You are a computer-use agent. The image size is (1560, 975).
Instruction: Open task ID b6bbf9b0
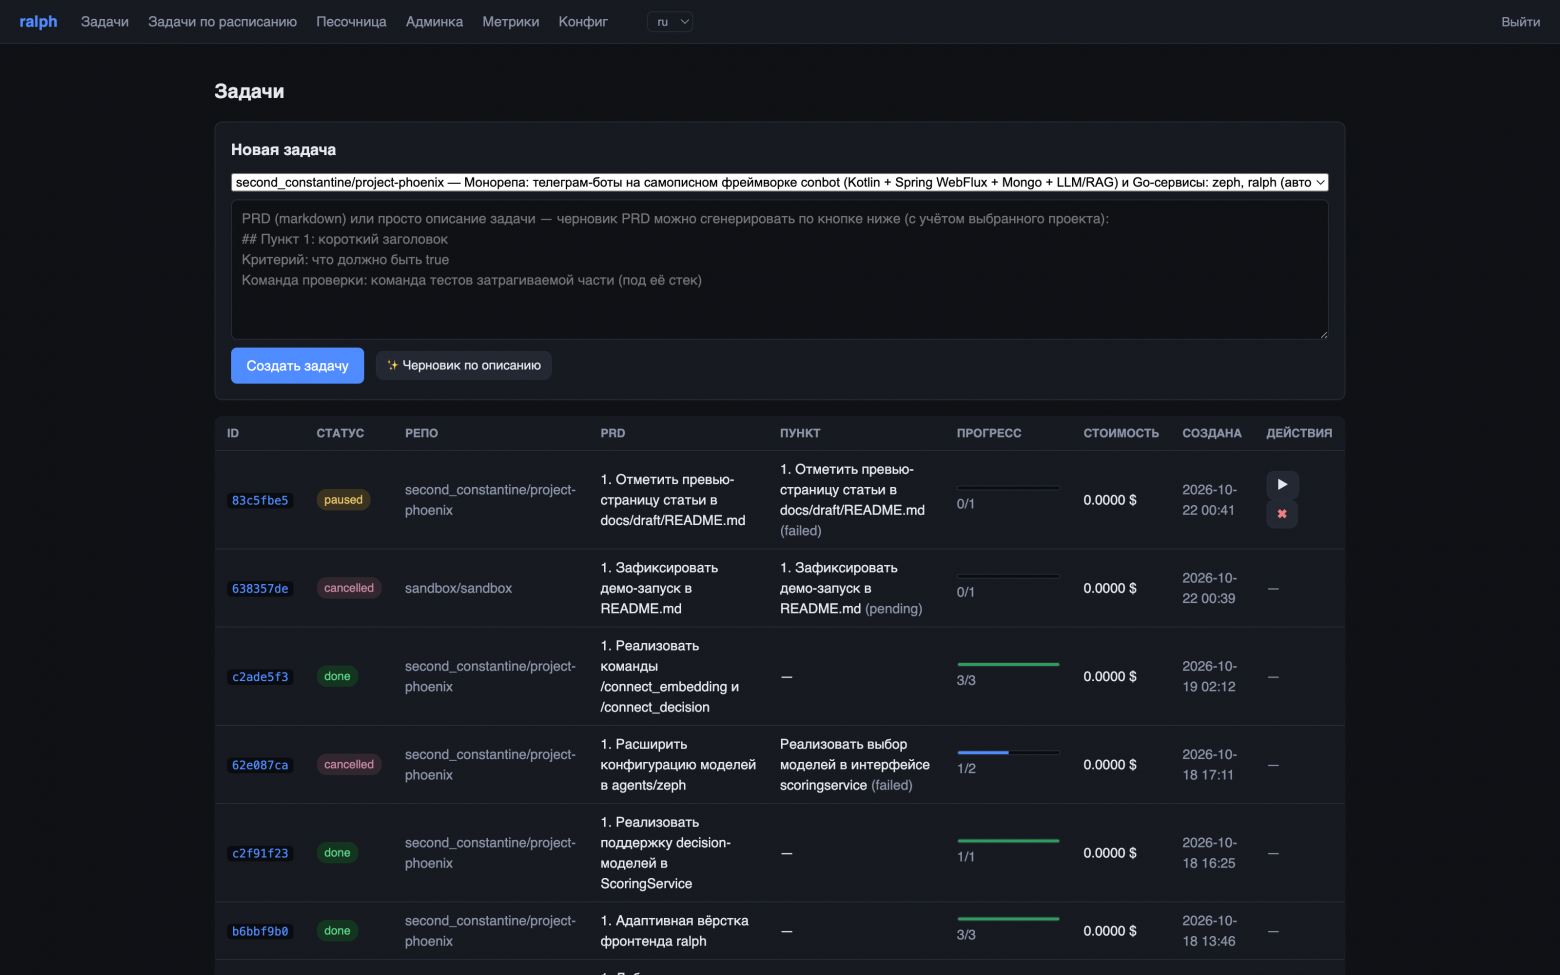(260, 931)
